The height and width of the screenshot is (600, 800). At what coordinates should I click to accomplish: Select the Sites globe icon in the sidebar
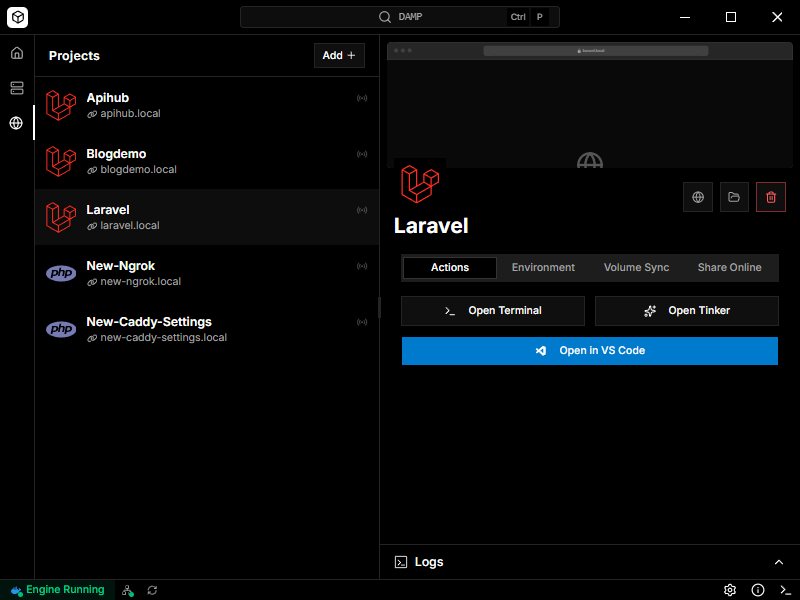pos(16,123)
